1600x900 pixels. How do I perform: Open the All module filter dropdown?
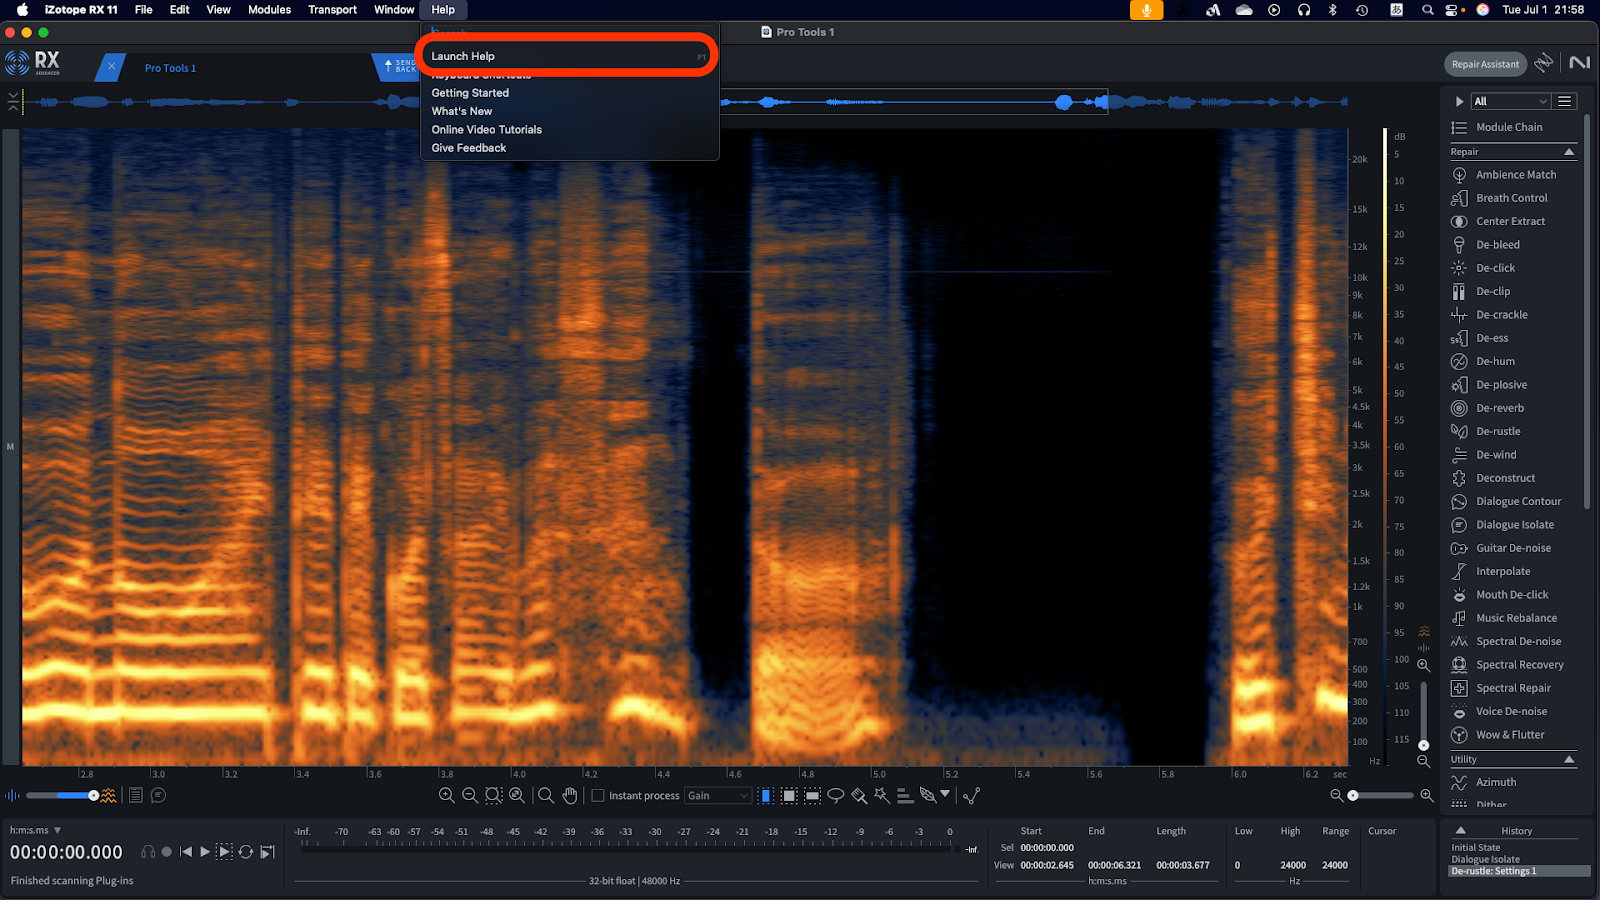coord(1510,101)
